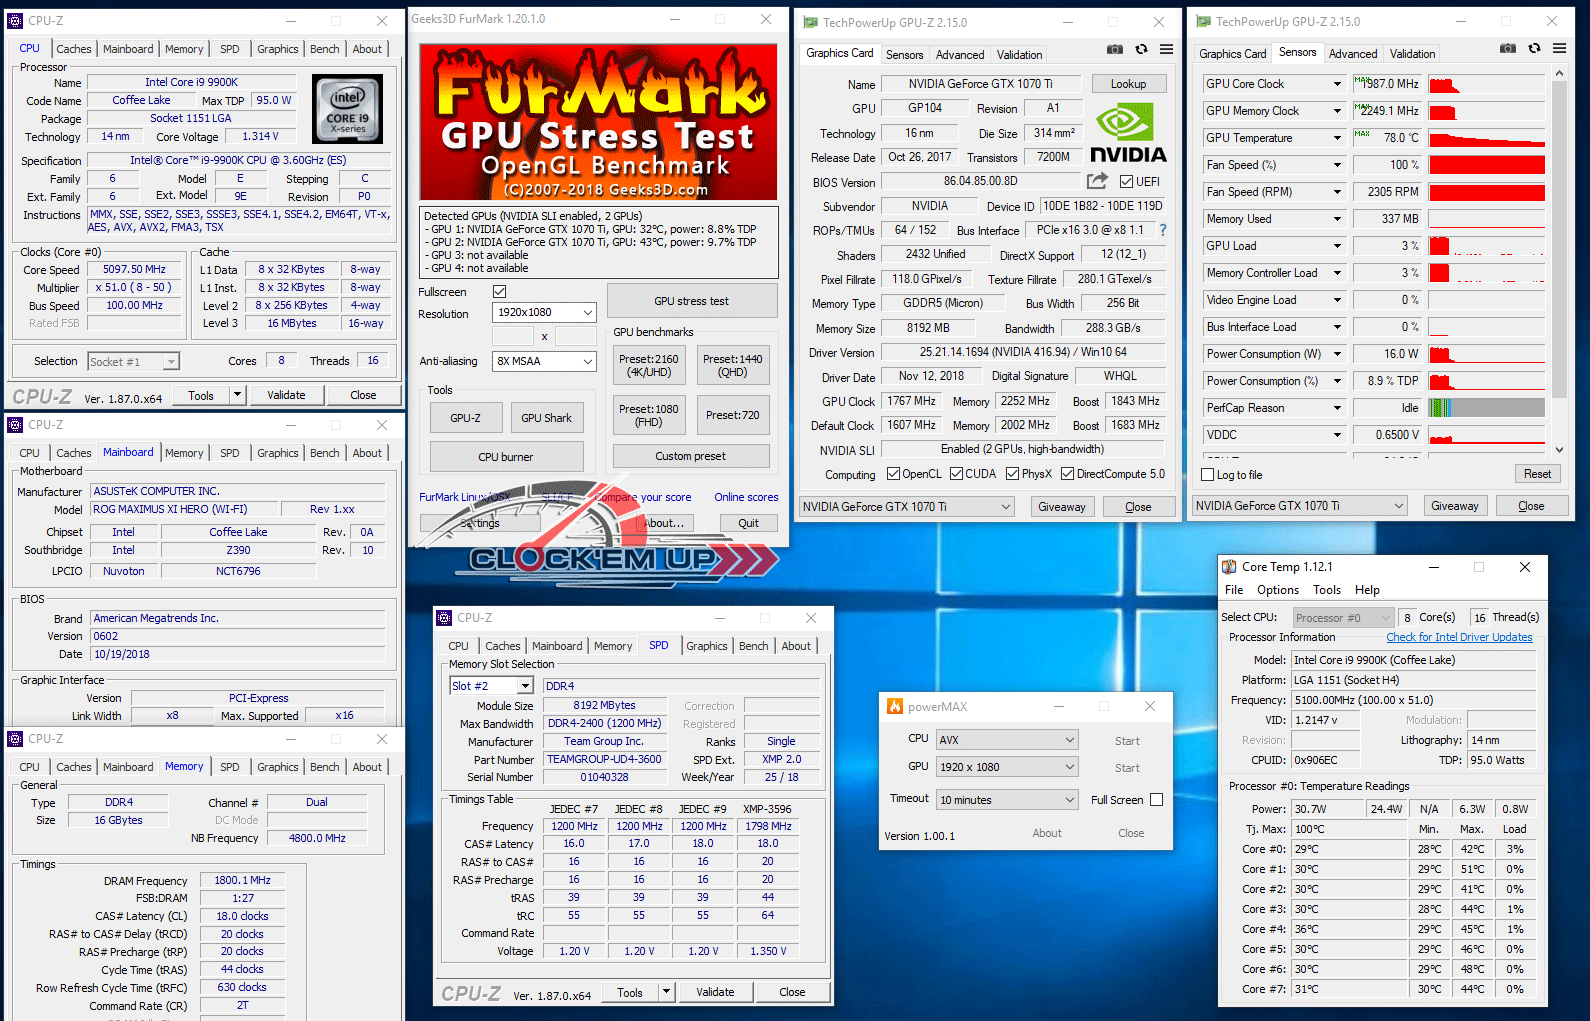Click the question mark next to Bus Interface
This screenshot has height=1021, width=1590.
pyautogui.click(x=1163, y=230)
